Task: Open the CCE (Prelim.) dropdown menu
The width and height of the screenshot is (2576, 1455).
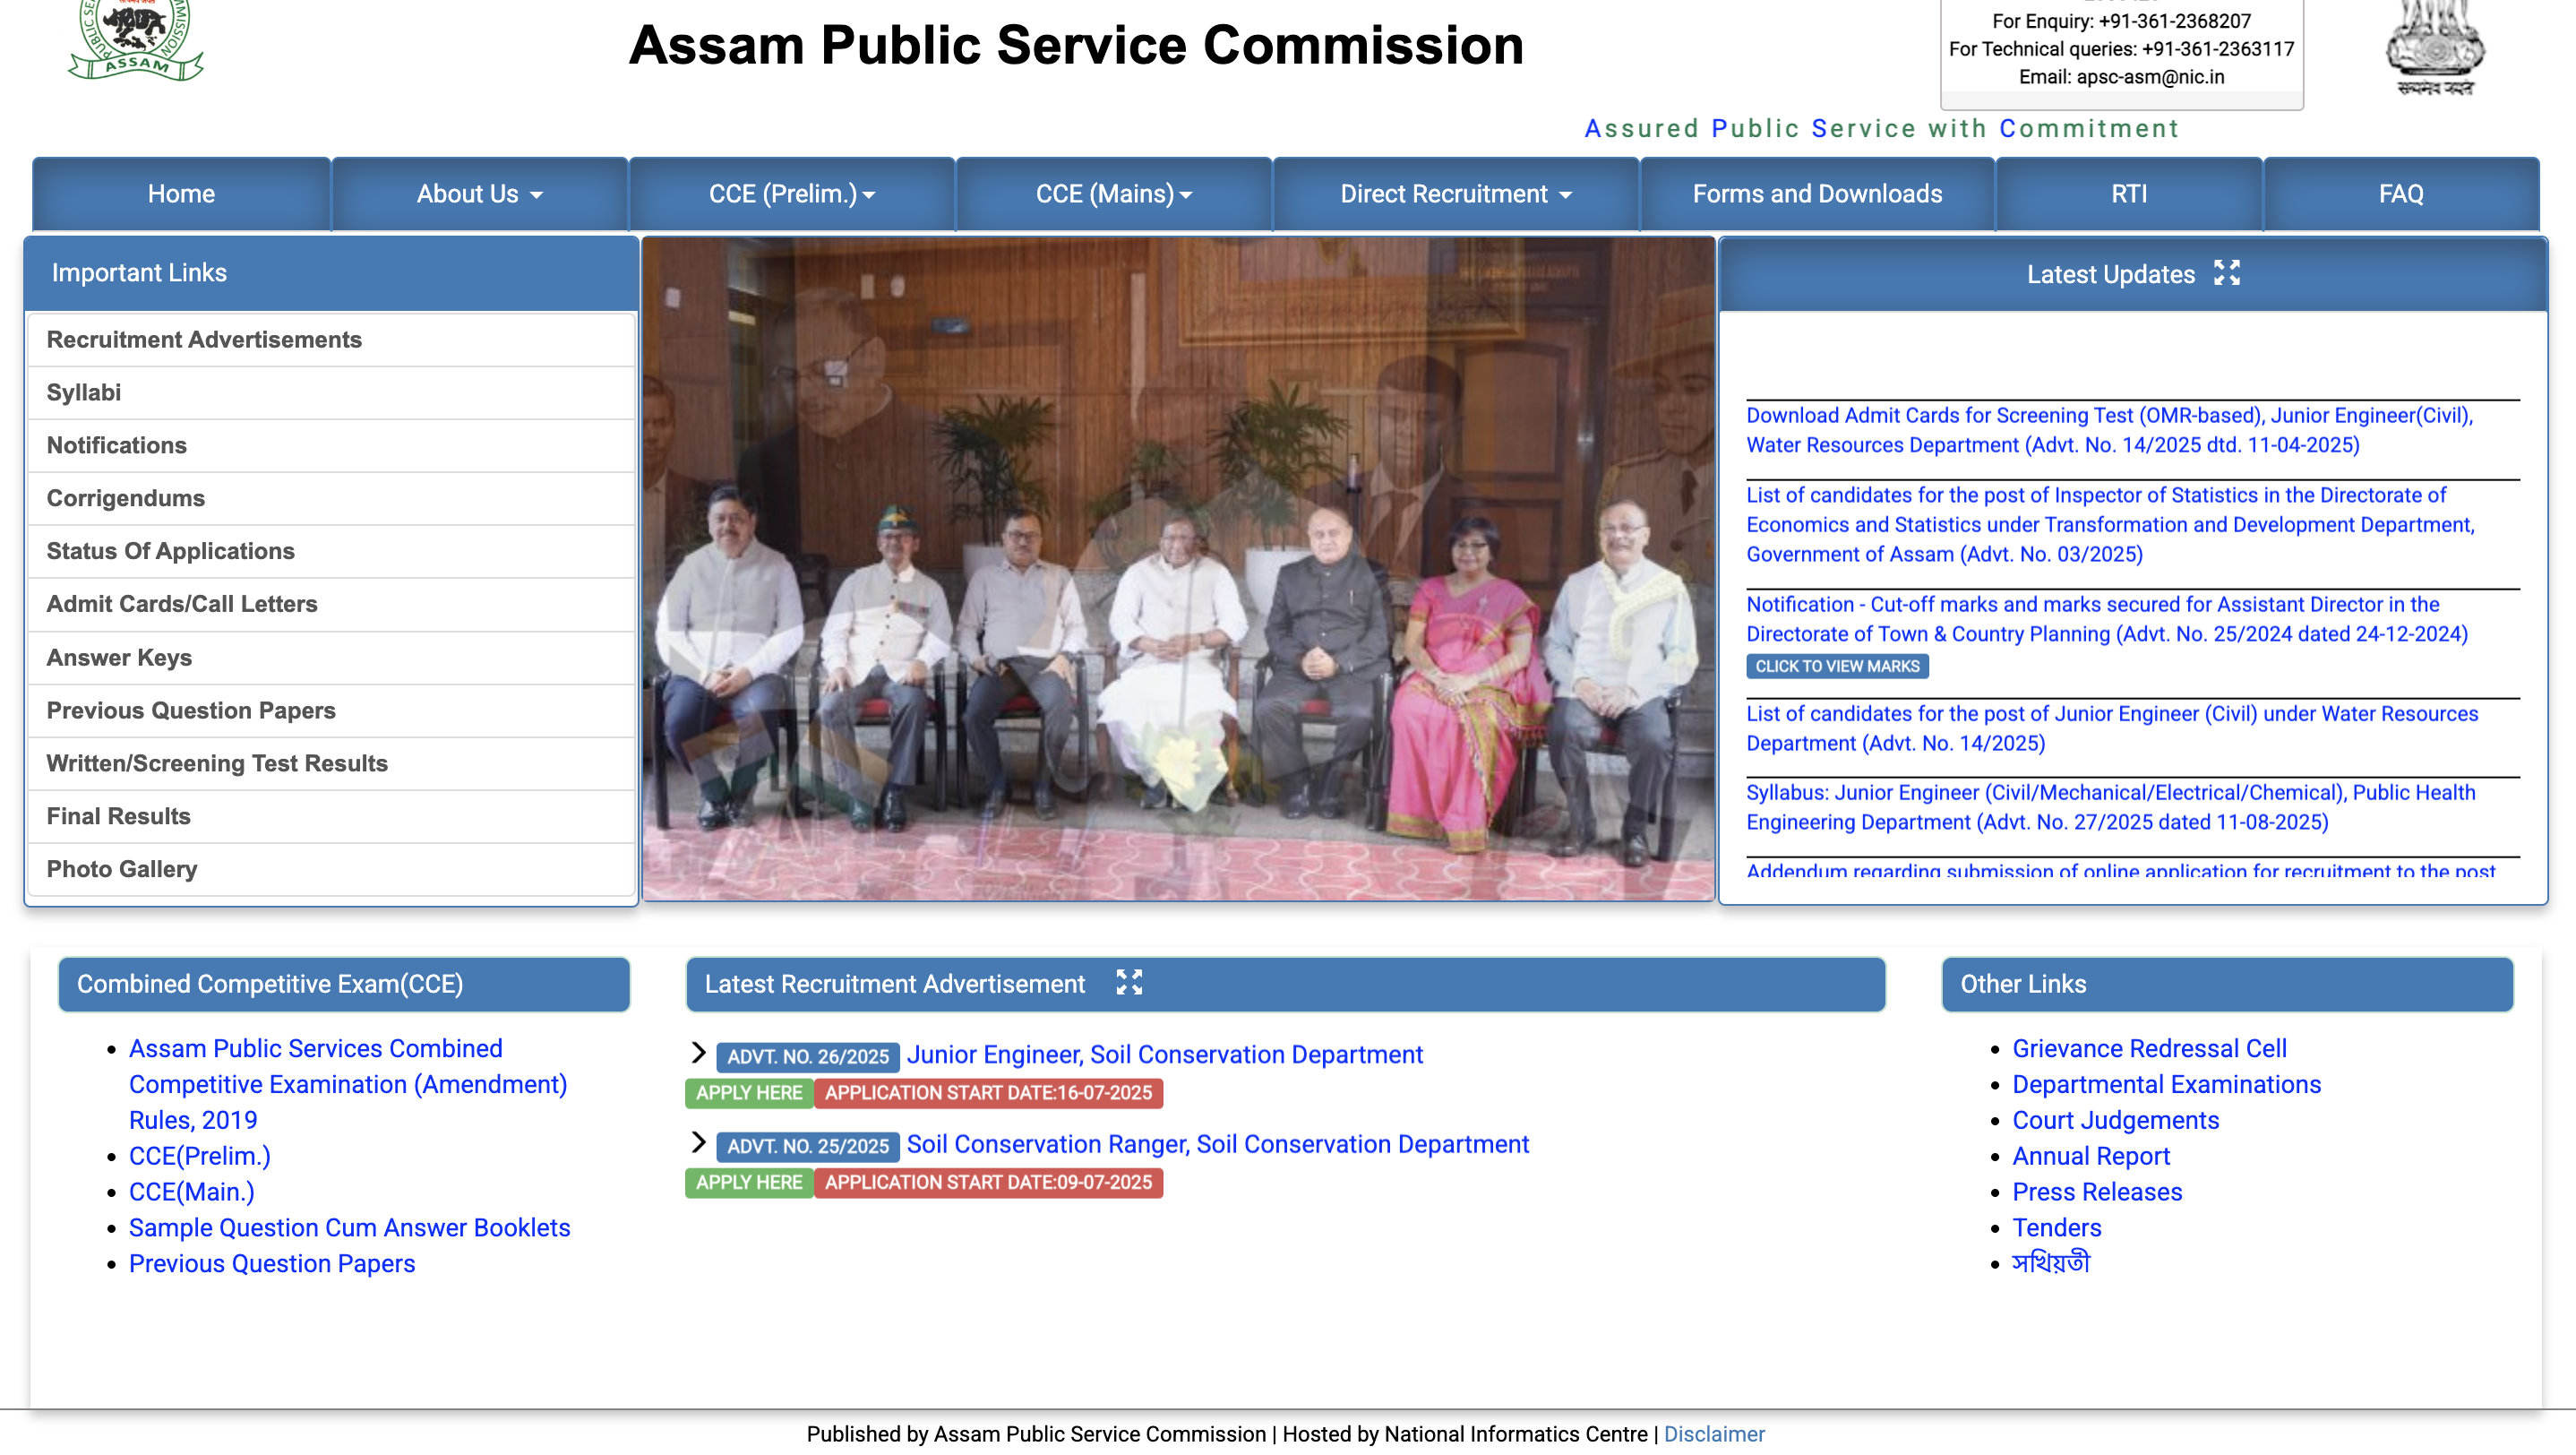Action: click(x=791, y=194)
